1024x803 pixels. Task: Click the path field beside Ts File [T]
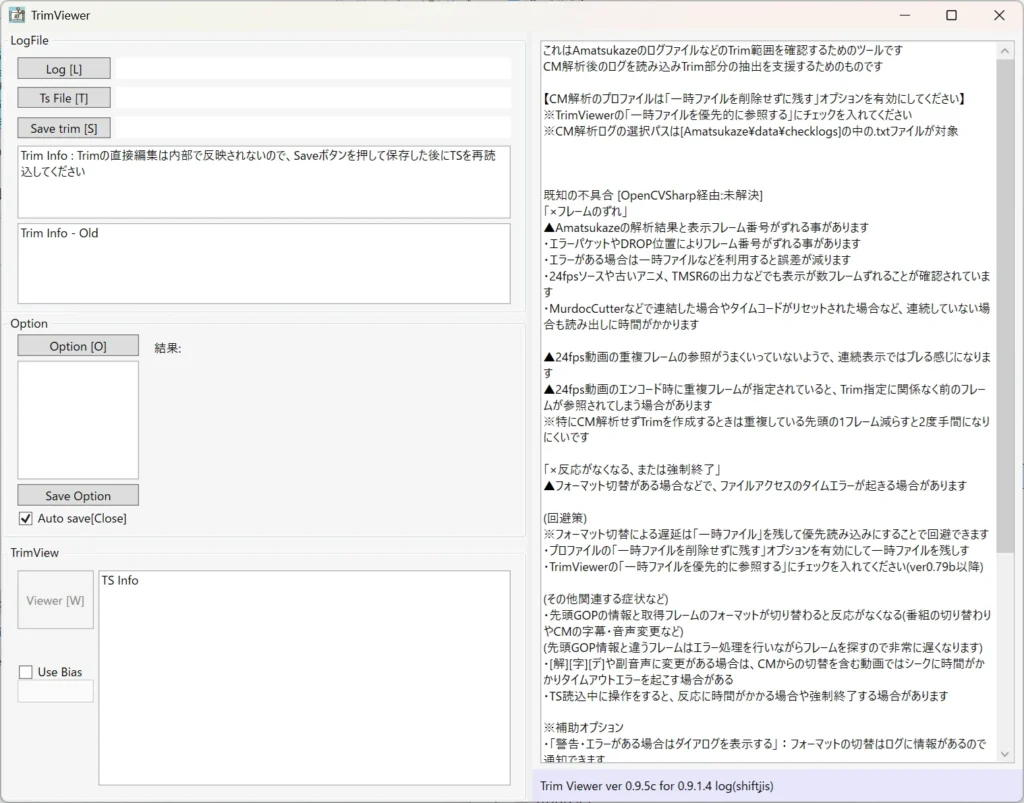click(x=313, y=98)
